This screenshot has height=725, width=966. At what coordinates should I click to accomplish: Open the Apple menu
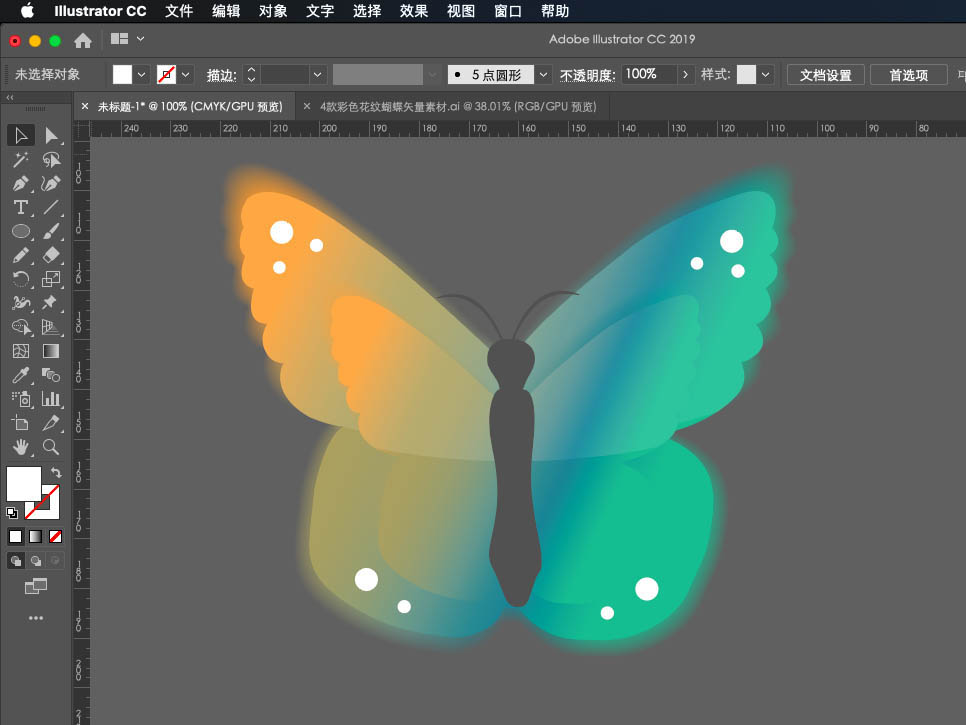27,10
